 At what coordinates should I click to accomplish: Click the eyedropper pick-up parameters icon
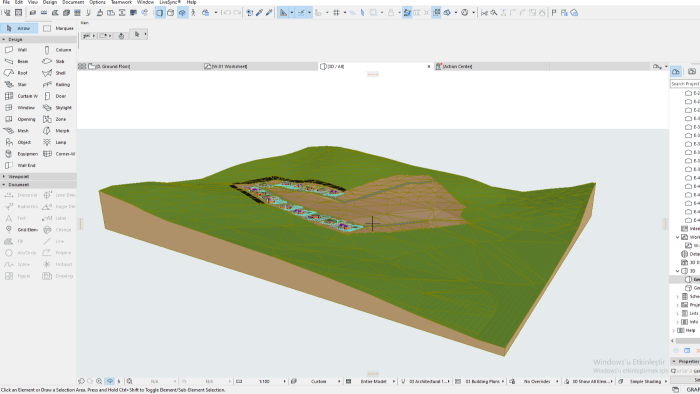coord(259,12)
